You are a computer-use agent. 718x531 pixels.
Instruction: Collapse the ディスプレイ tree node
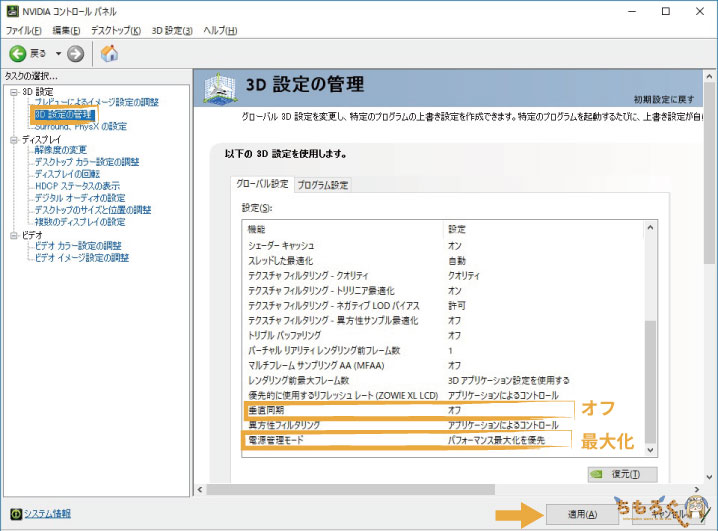(x=14, y=140)
